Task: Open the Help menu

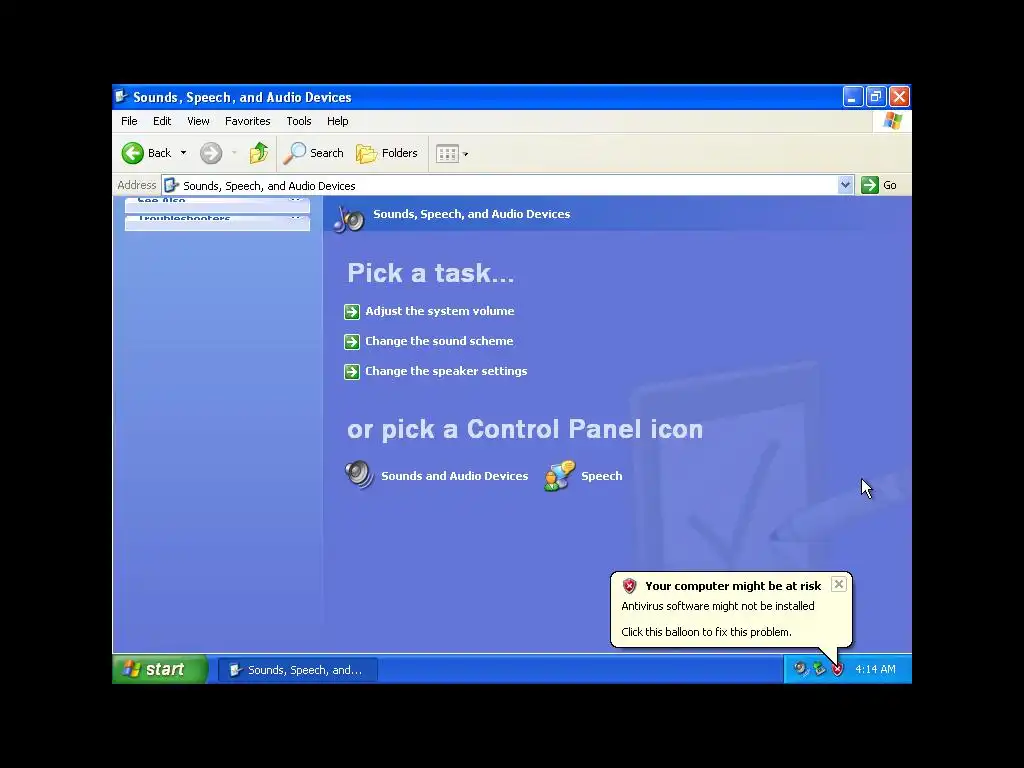Action: pyautogui.click(x=338, y=121)
